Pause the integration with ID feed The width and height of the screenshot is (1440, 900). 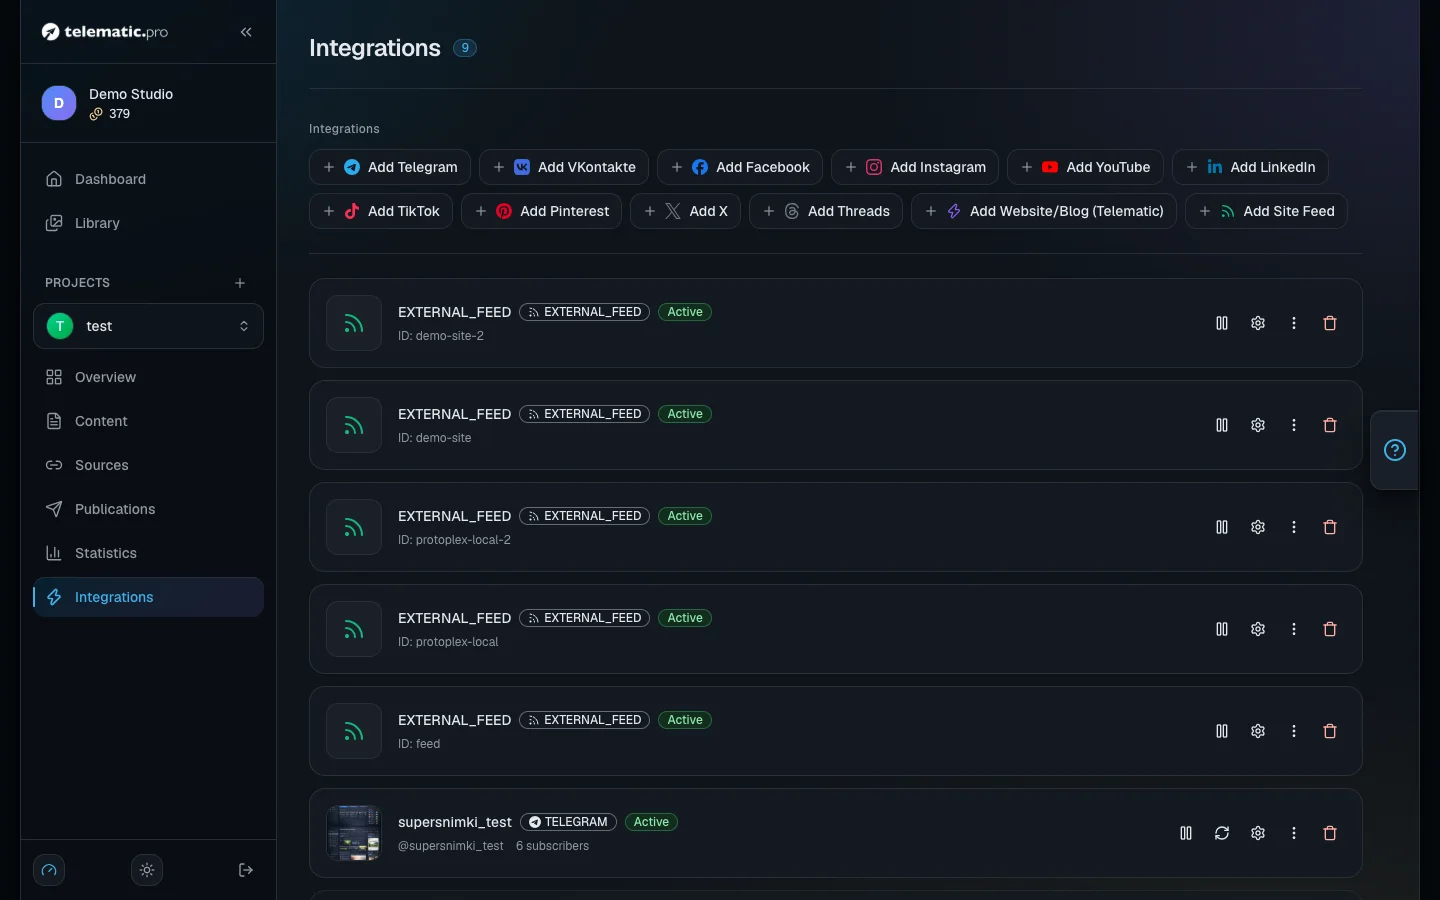coord(1222,731)
